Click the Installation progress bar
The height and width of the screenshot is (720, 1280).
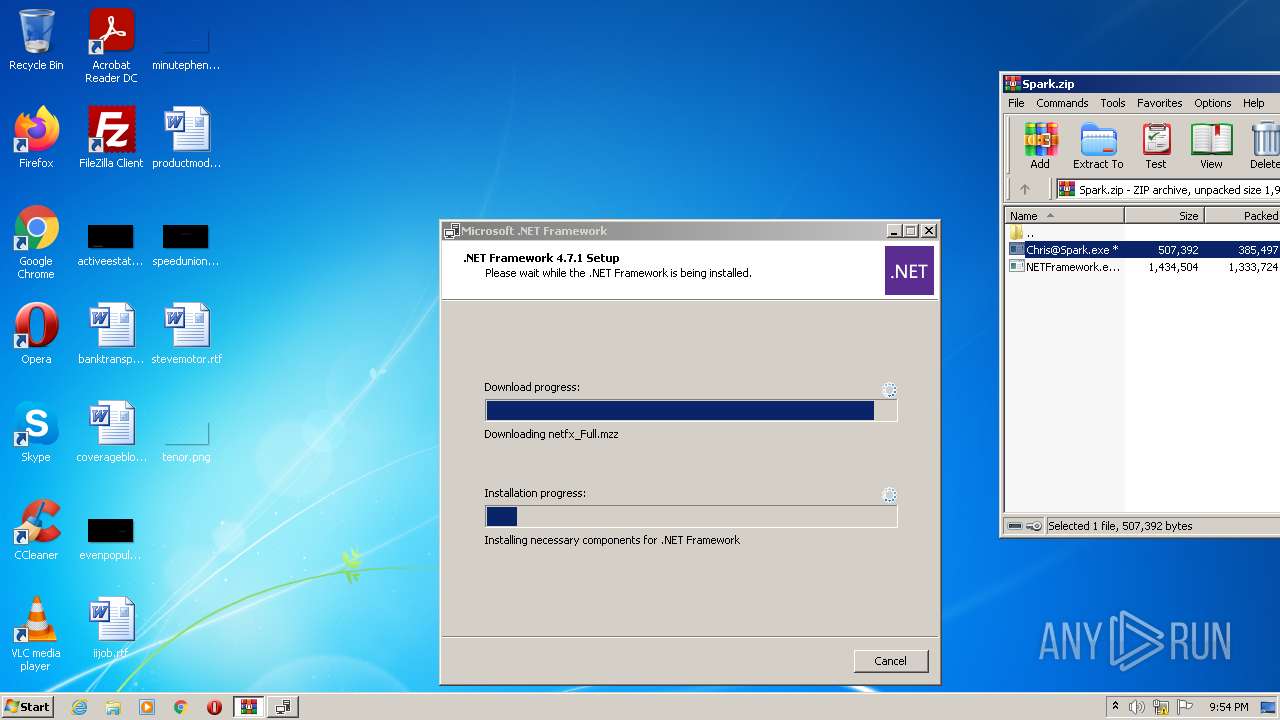tap(691, 516)
